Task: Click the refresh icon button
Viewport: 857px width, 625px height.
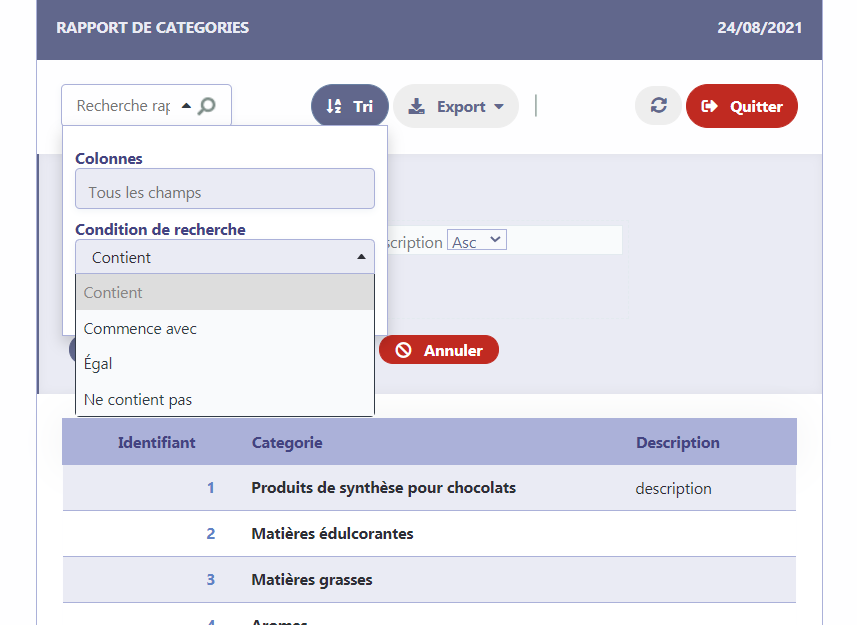Action: pos(659,105)
